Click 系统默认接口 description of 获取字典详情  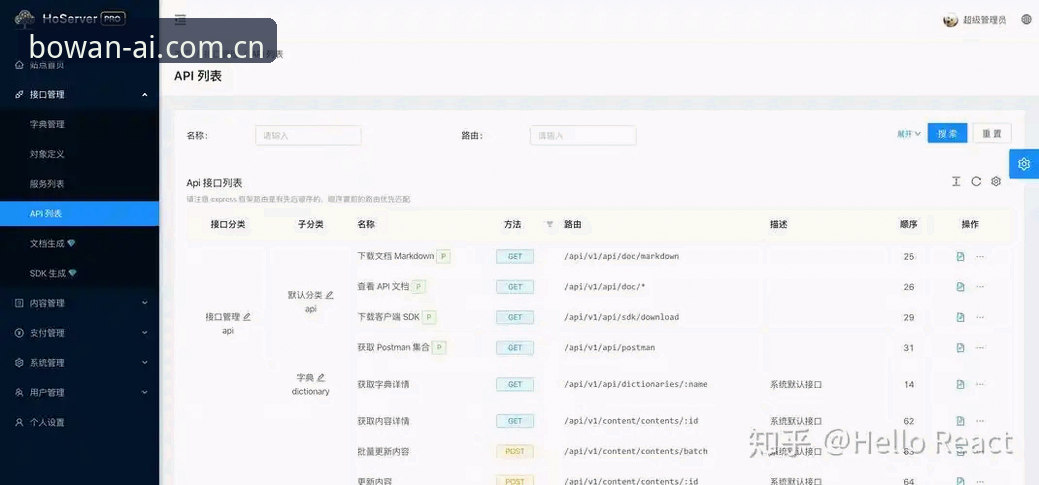pos(796,384)
